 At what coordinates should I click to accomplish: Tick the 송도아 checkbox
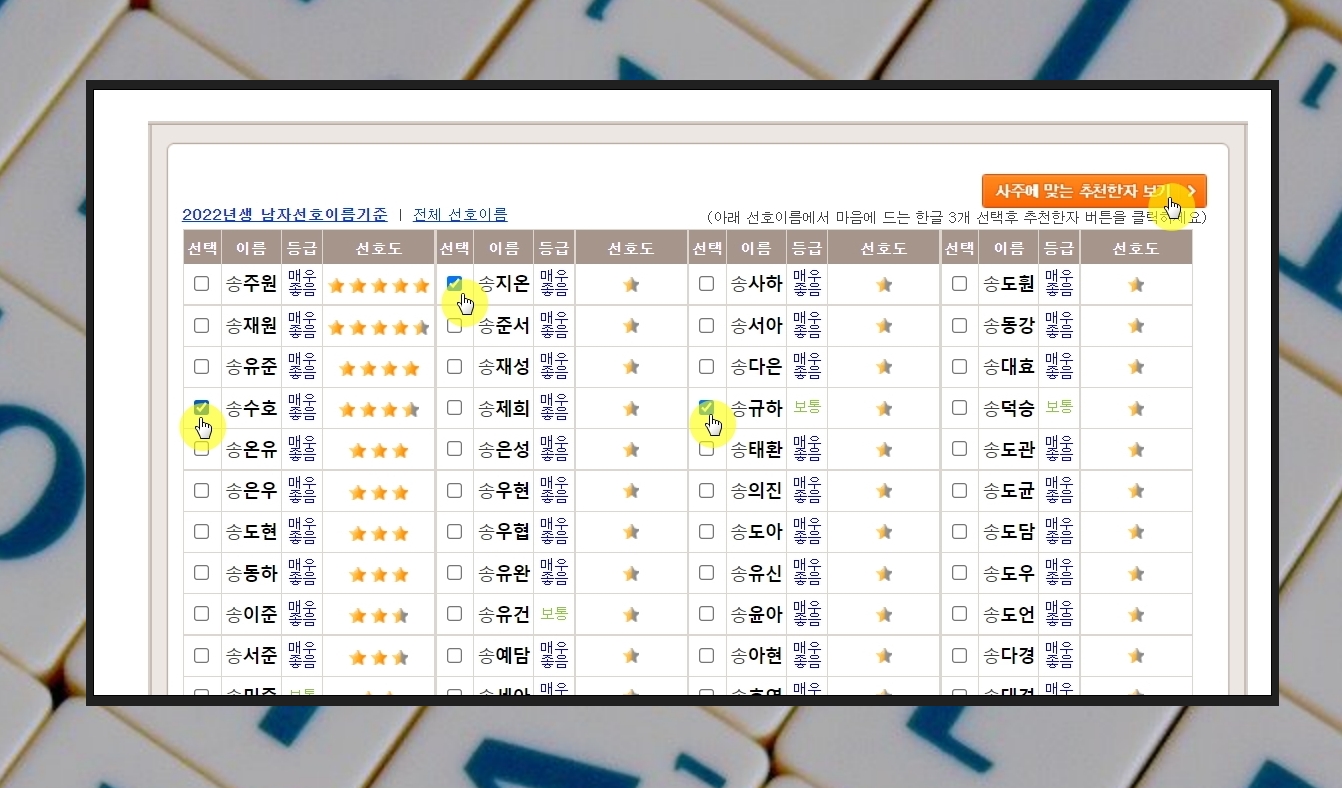[707, 531]
